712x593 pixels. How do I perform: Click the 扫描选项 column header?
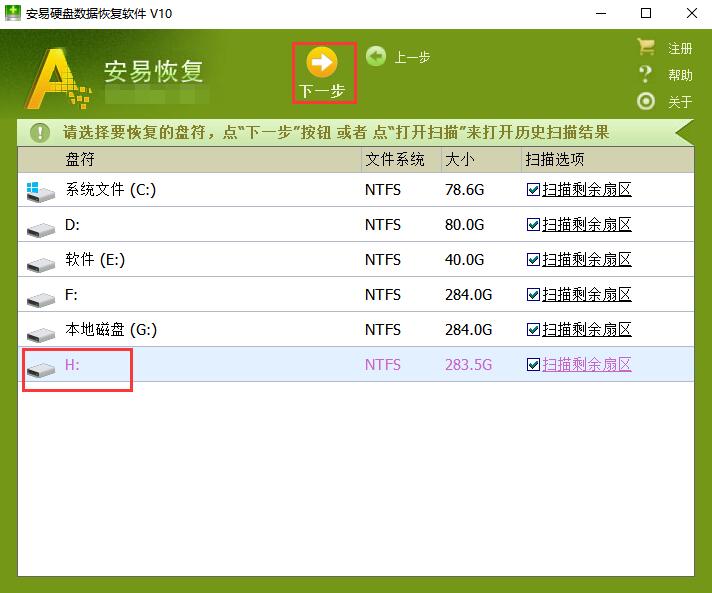[554, 160]
